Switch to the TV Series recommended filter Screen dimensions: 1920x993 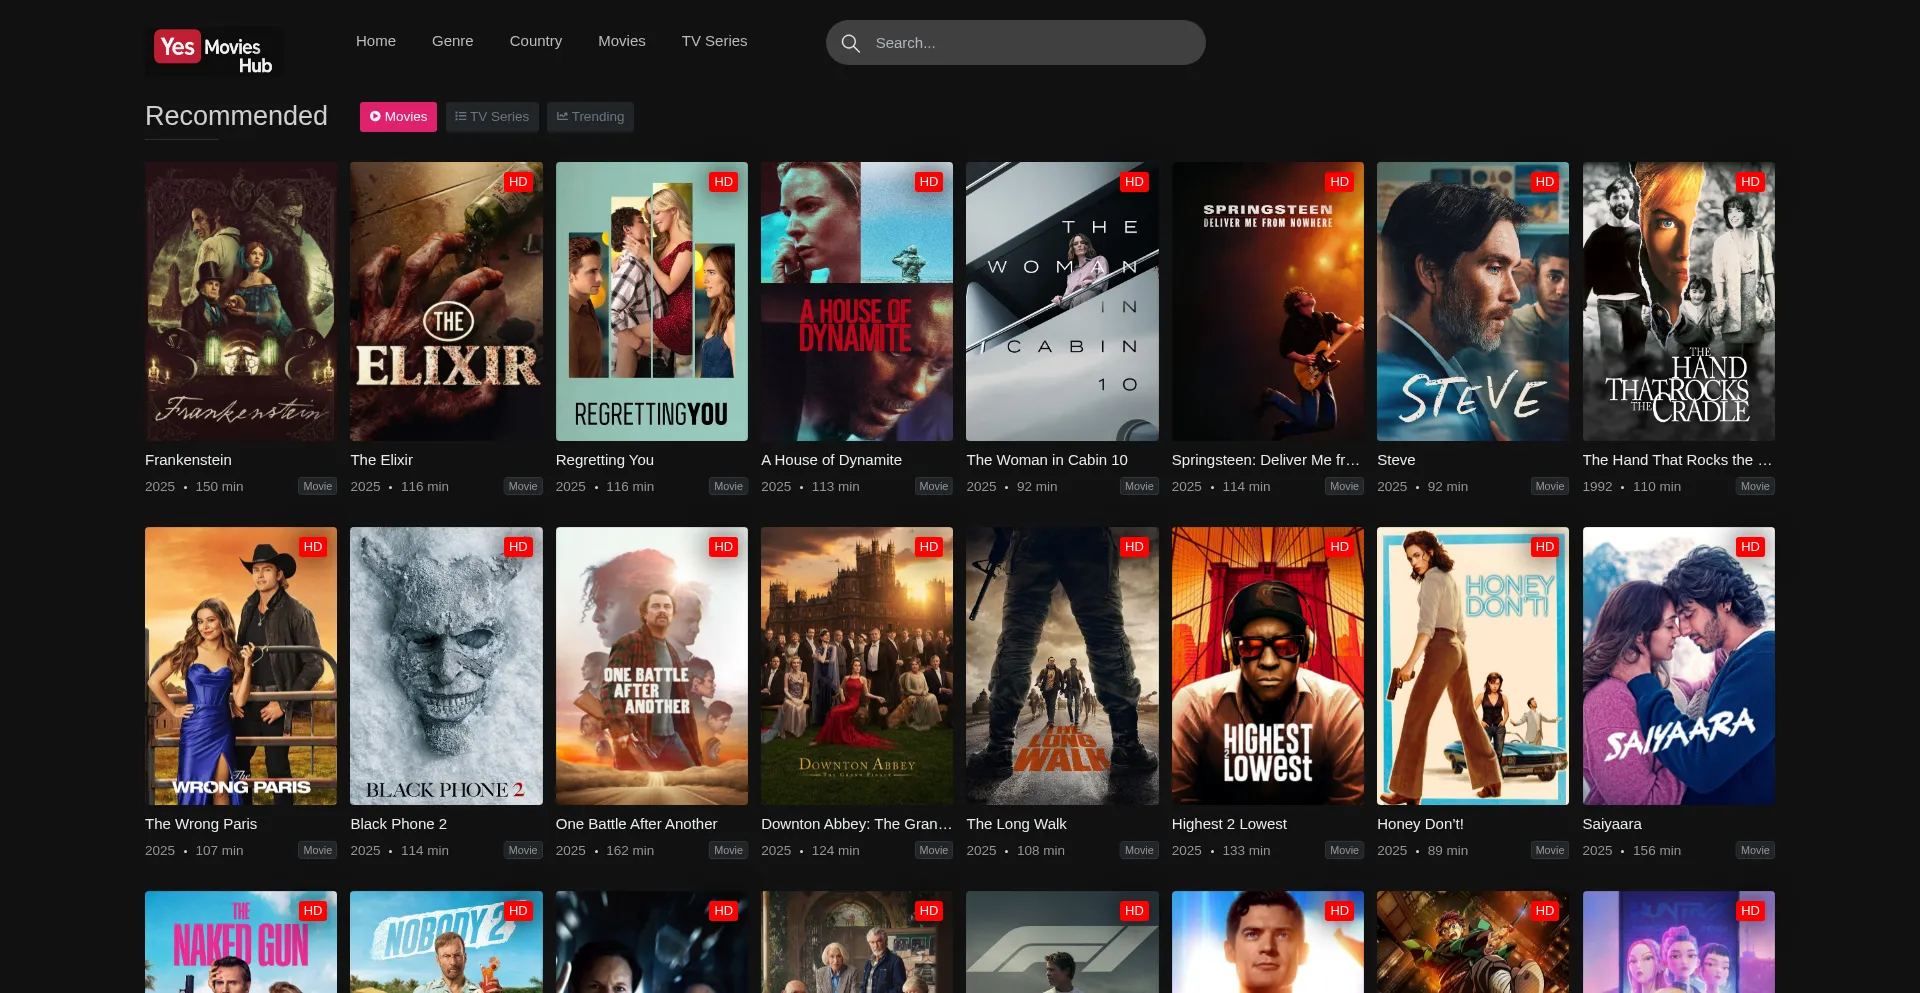click(x=492, y=117)
